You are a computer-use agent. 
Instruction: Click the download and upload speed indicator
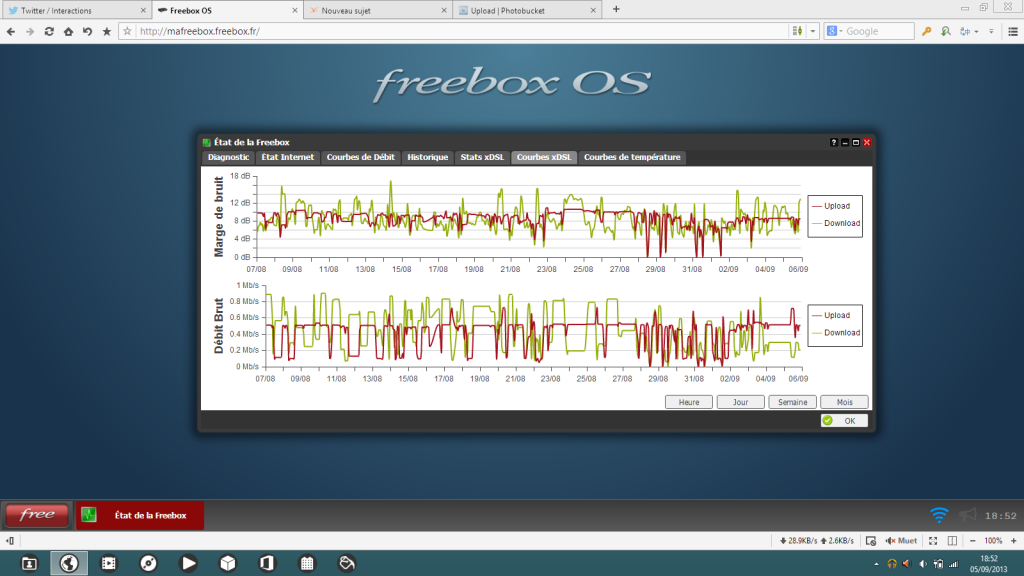(817, 541)
